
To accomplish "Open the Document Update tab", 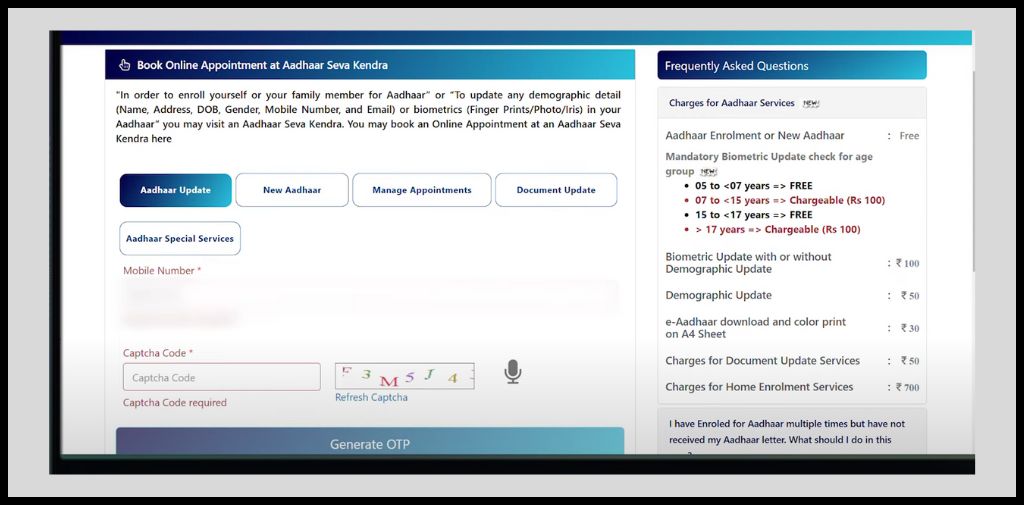I will (x=556, y=190).
